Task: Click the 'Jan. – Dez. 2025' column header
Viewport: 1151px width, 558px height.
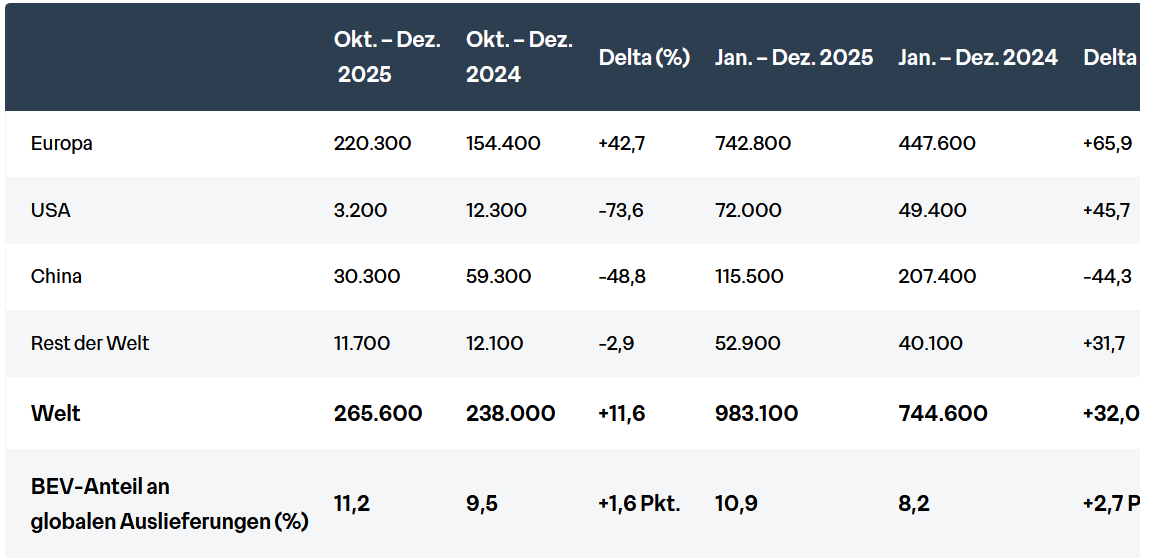Action: click(794, 57)
